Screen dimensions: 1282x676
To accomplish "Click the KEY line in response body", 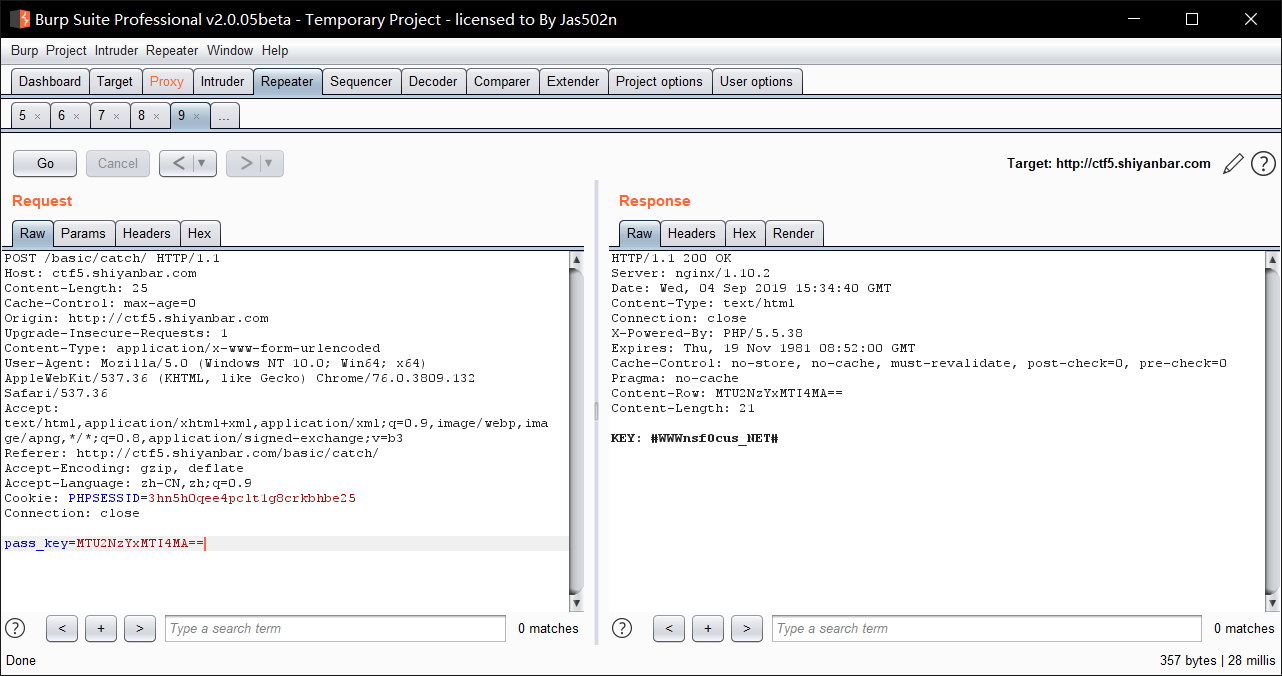I will [x=694, y=438].
